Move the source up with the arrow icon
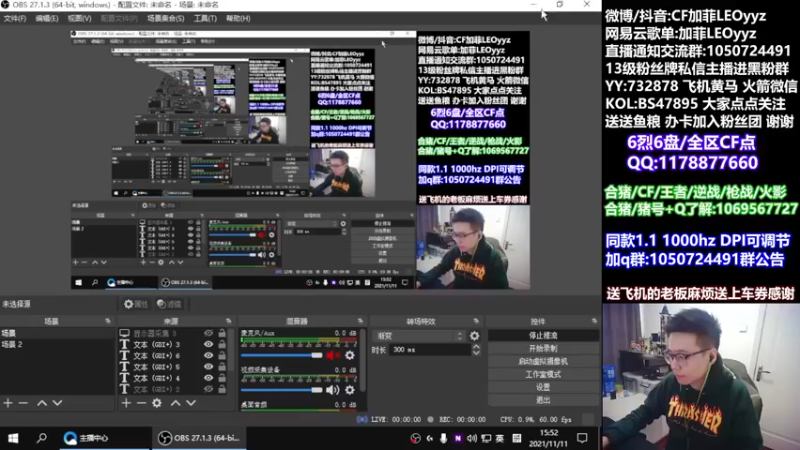Image resolution: width=800 pixels, height=450 pixels. pyautogui.click(x=176, y=403)
